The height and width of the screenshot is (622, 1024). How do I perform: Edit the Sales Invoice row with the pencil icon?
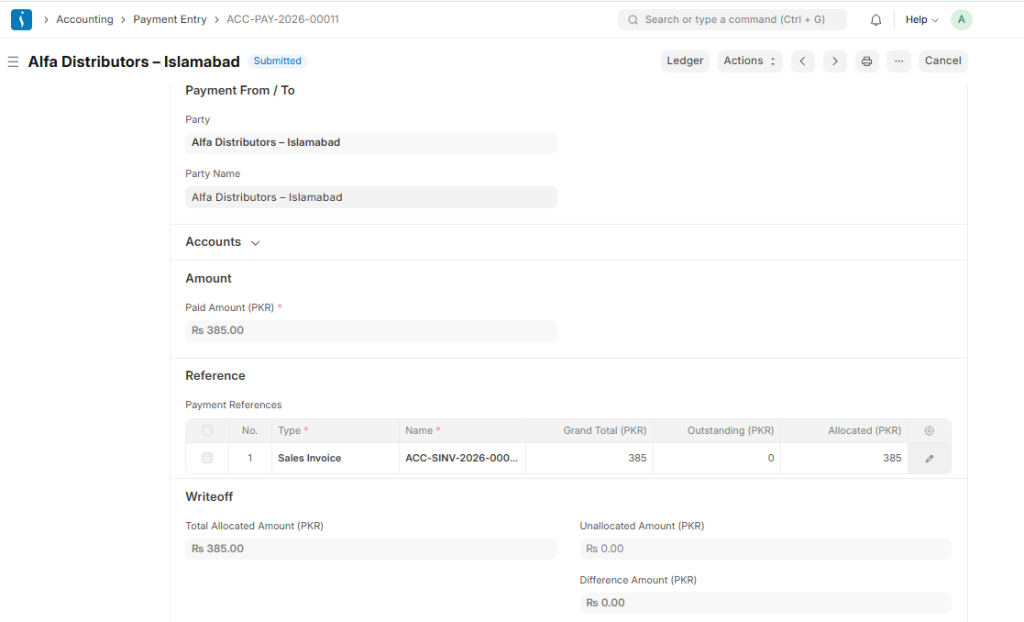[929, 458]
